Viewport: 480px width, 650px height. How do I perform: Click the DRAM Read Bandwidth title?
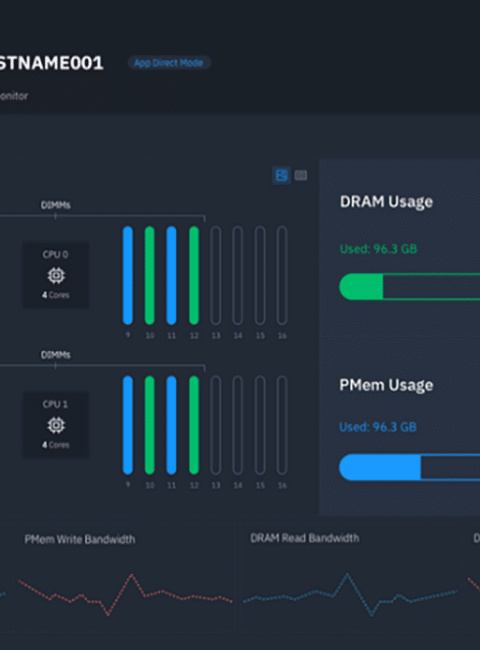(305, 538)
